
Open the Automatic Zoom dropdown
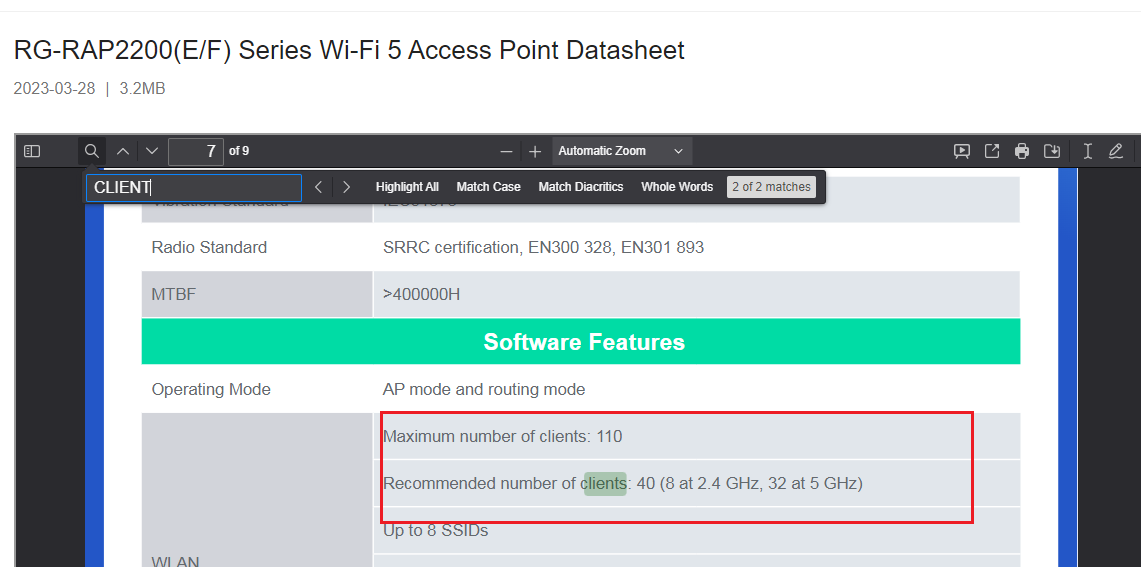tap(621, 151)
